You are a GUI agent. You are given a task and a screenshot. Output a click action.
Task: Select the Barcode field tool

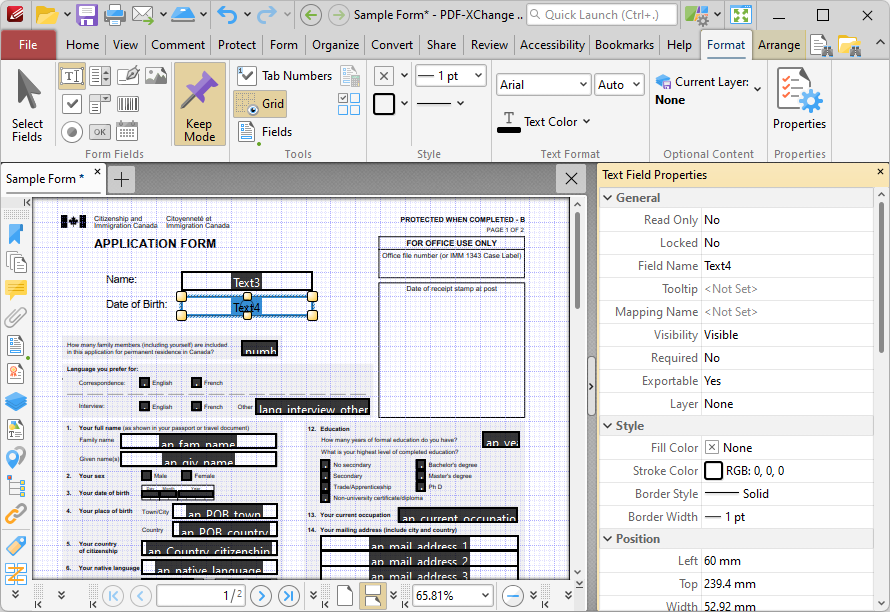click(x=128, y=104)
